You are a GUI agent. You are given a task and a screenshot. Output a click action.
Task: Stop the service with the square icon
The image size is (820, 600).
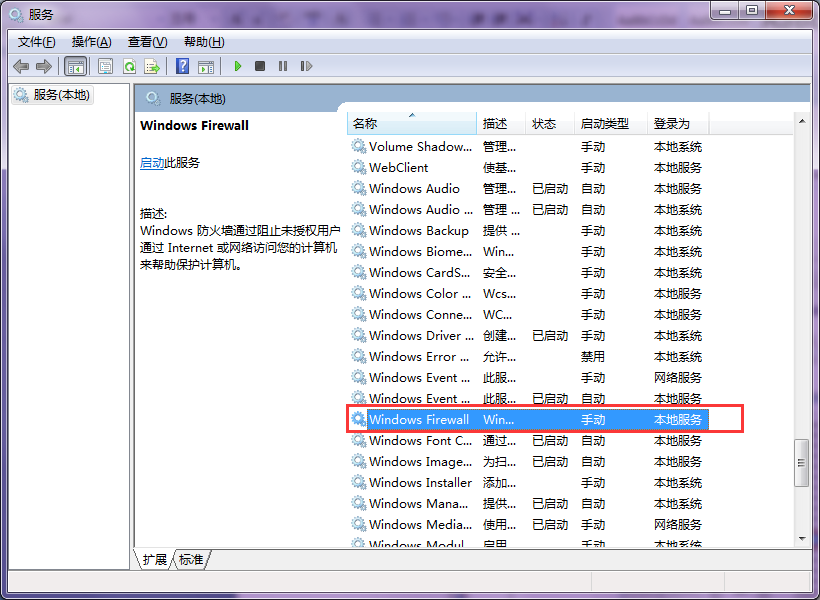click(260, 66)
